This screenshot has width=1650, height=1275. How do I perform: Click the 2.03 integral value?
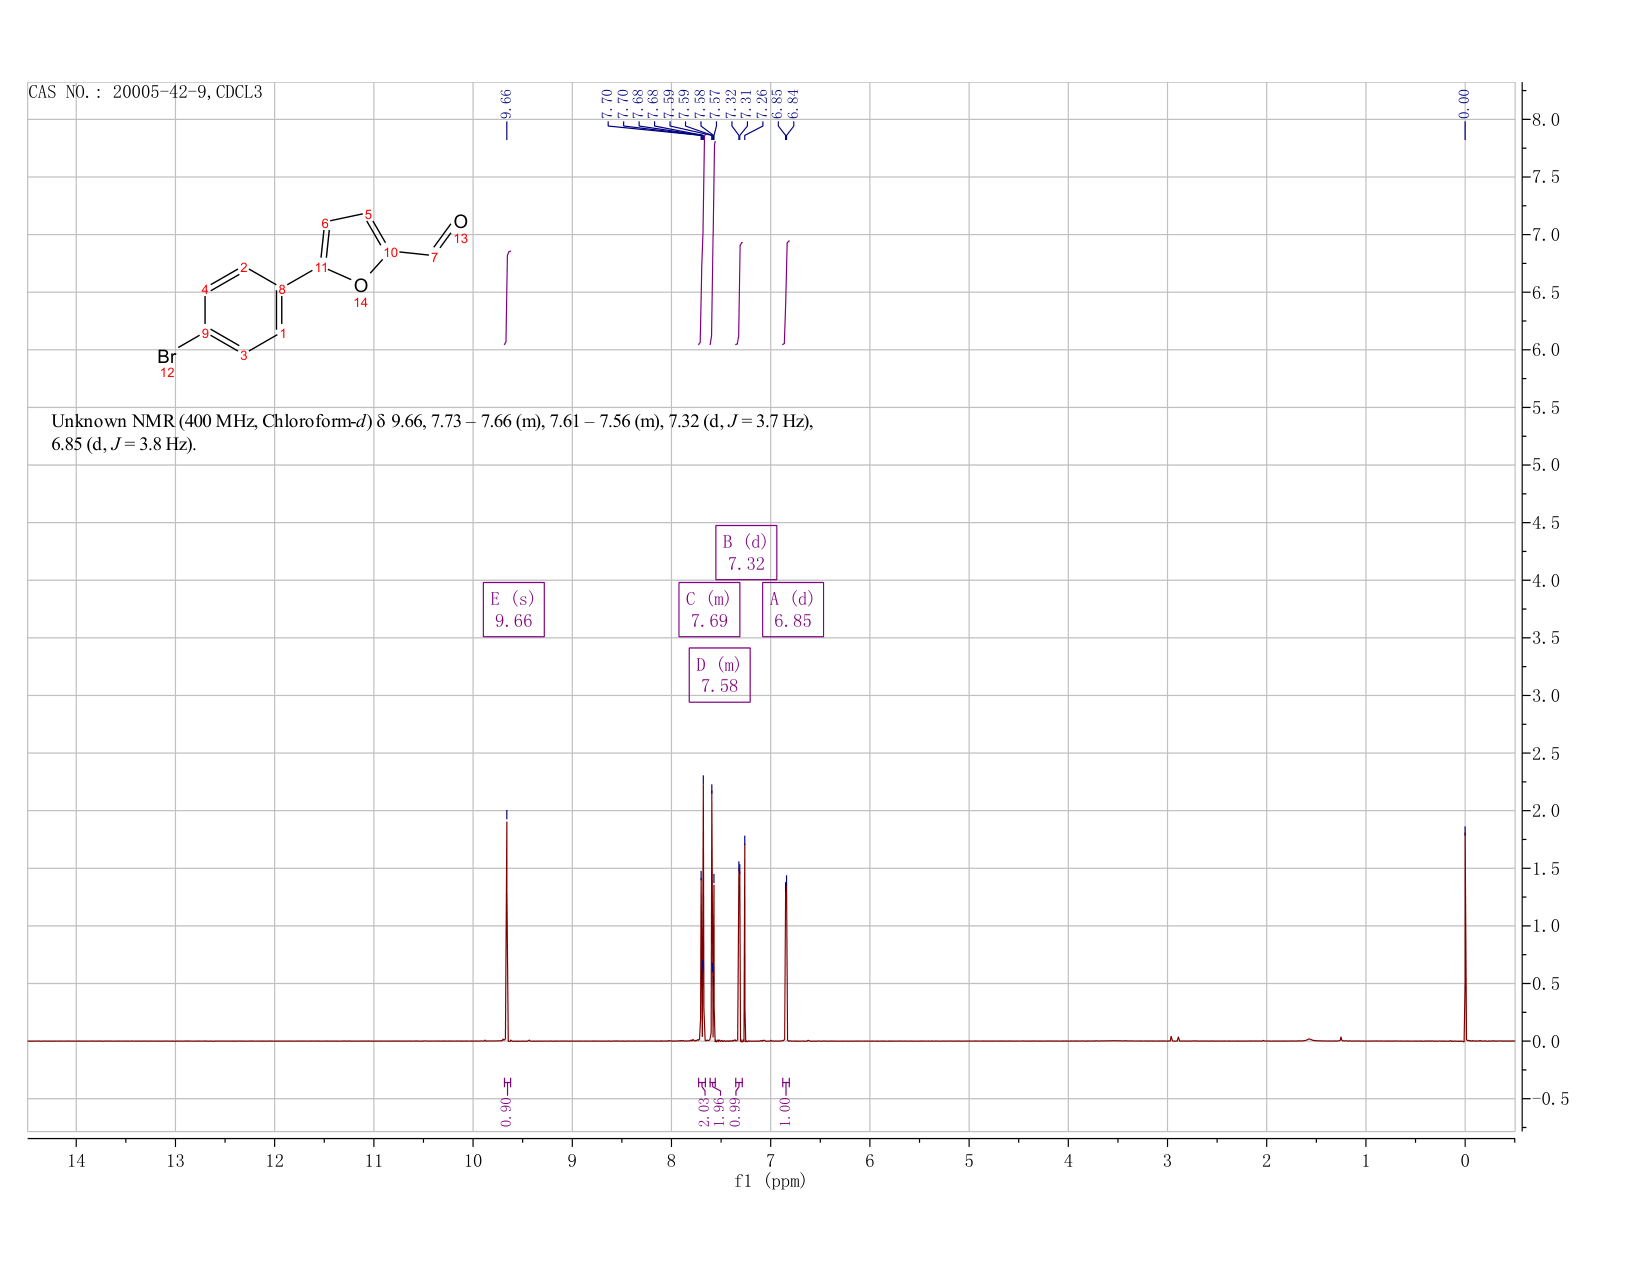click(703, 1111)
